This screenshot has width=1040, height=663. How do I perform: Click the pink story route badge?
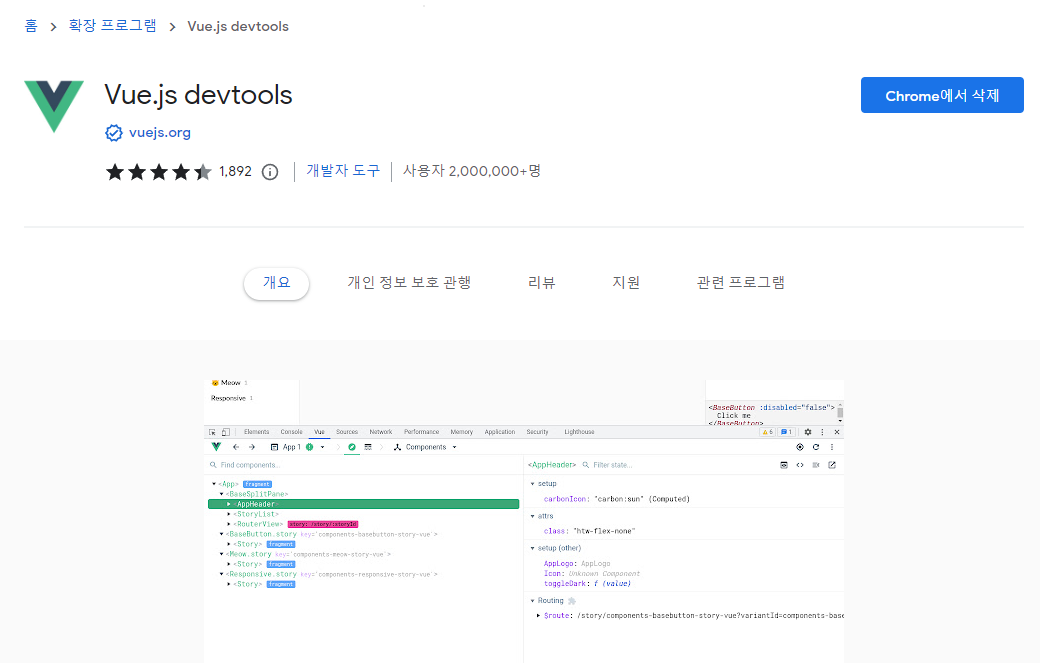pyautogui.click(x=323, y=524)
